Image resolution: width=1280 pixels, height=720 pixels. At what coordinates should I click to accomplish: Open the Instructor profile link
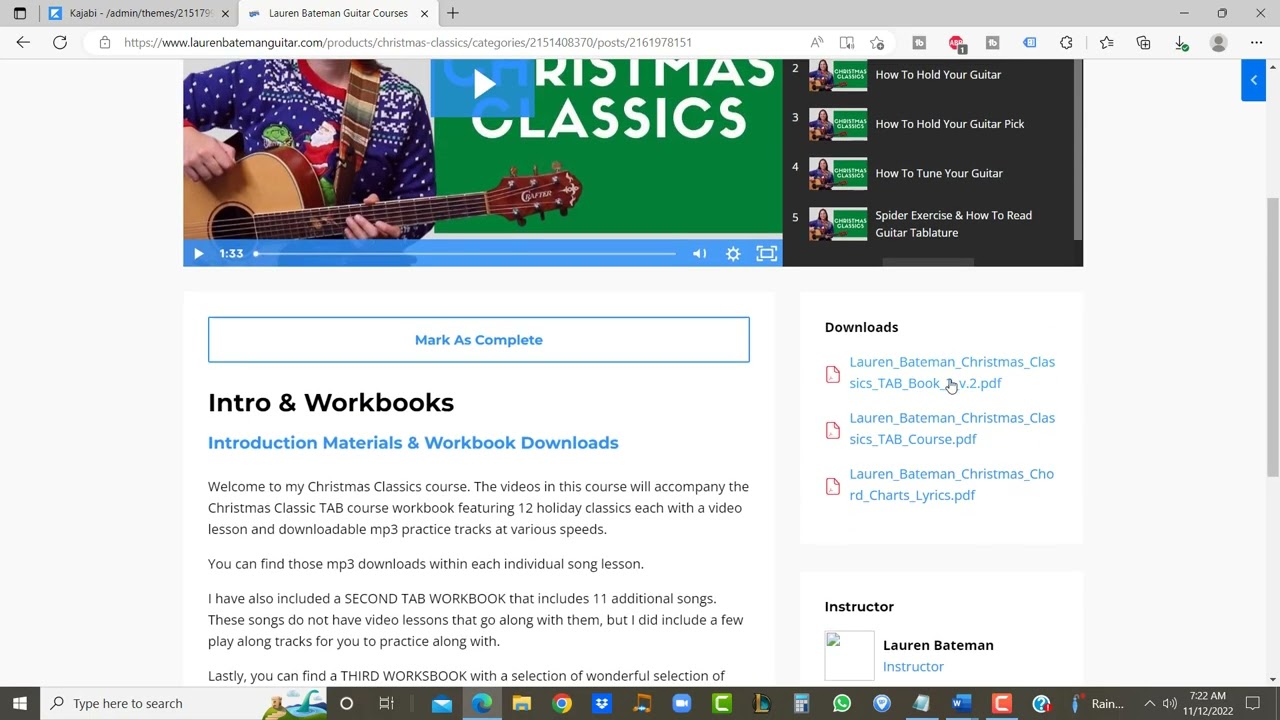(913, 666)
